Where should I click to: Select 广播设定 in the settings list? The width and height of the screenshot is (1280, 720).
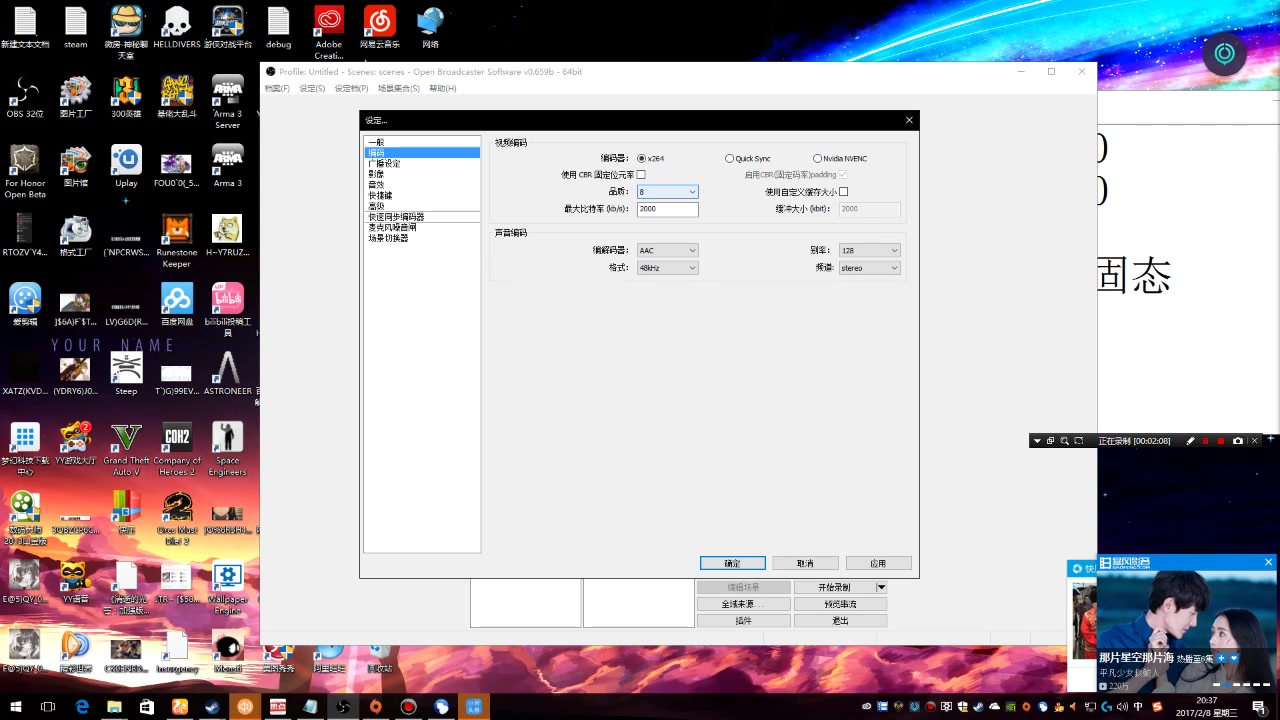(x=422, y=163)
